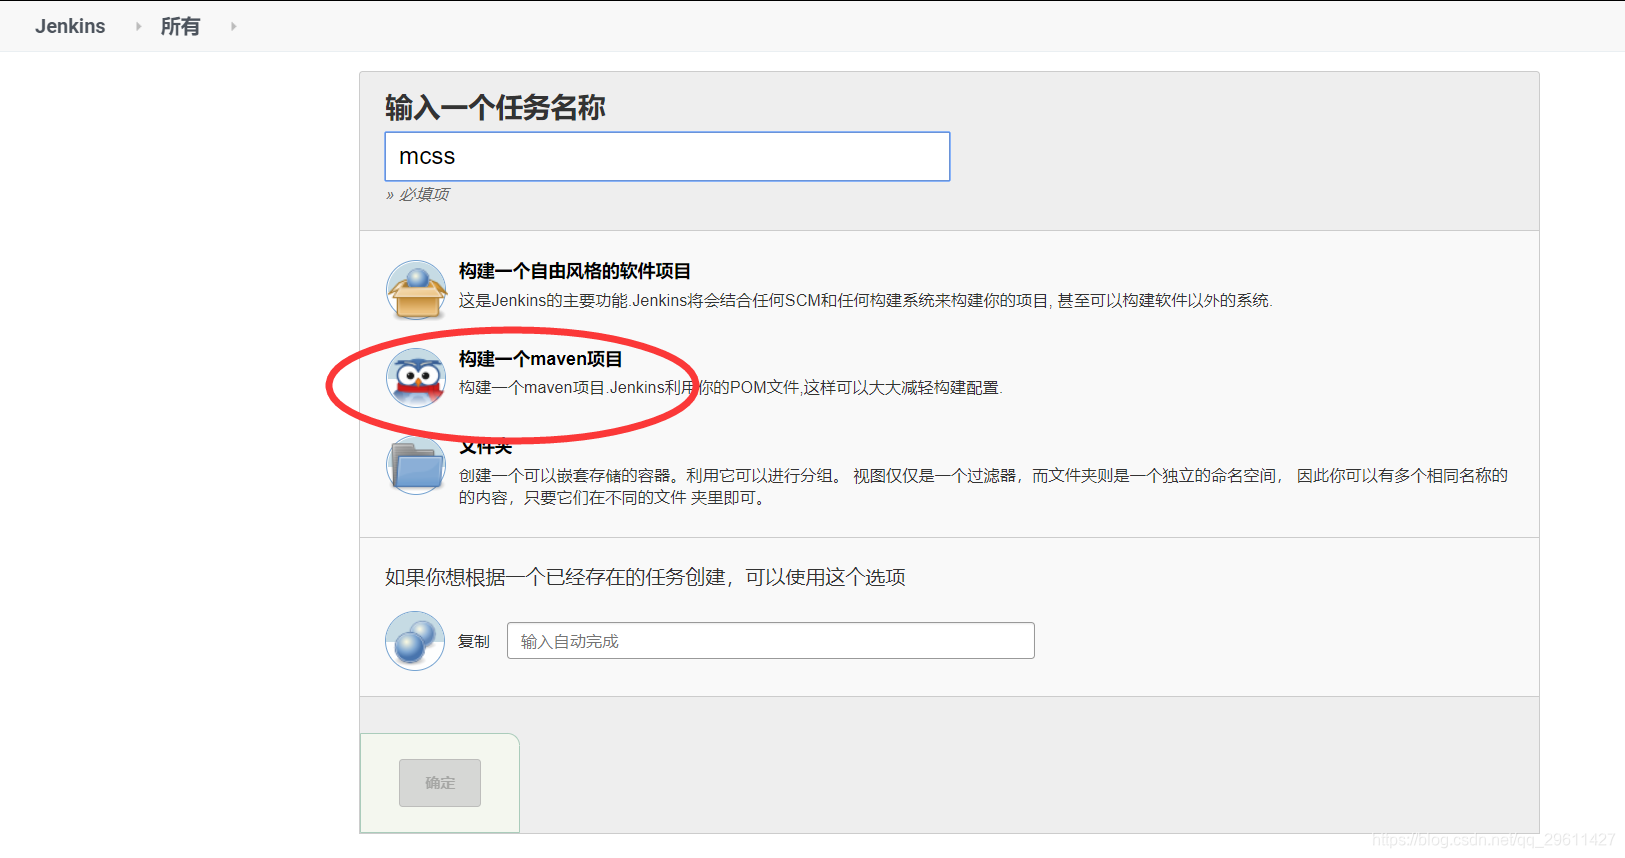Click the maven project POM description
The width and height of the screenshot is (1625, 858).
(731, 387)
